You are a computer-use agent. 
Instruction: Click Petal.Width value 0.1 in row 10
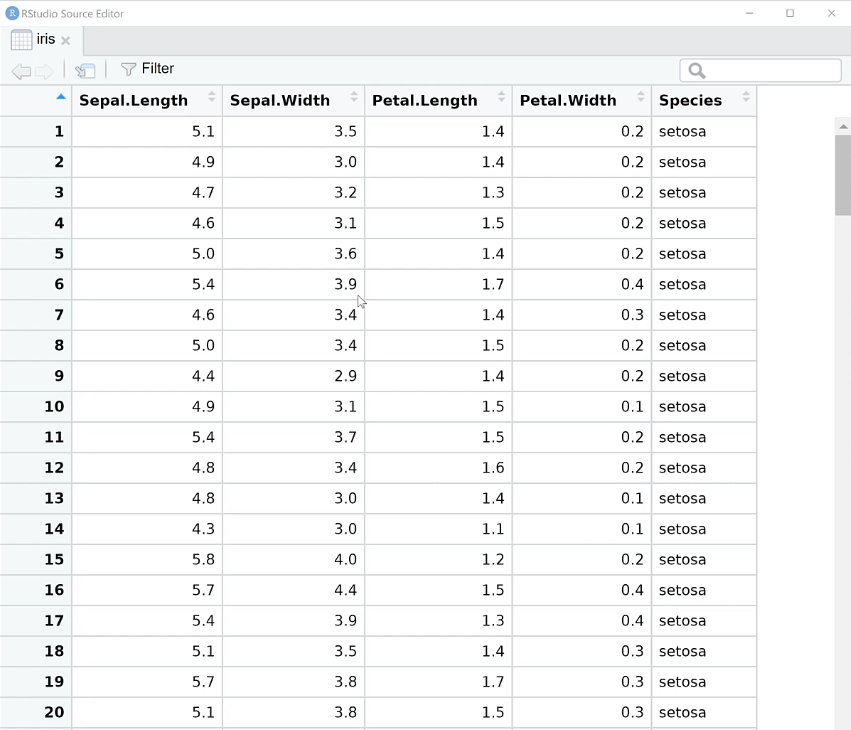coord(632,407)
